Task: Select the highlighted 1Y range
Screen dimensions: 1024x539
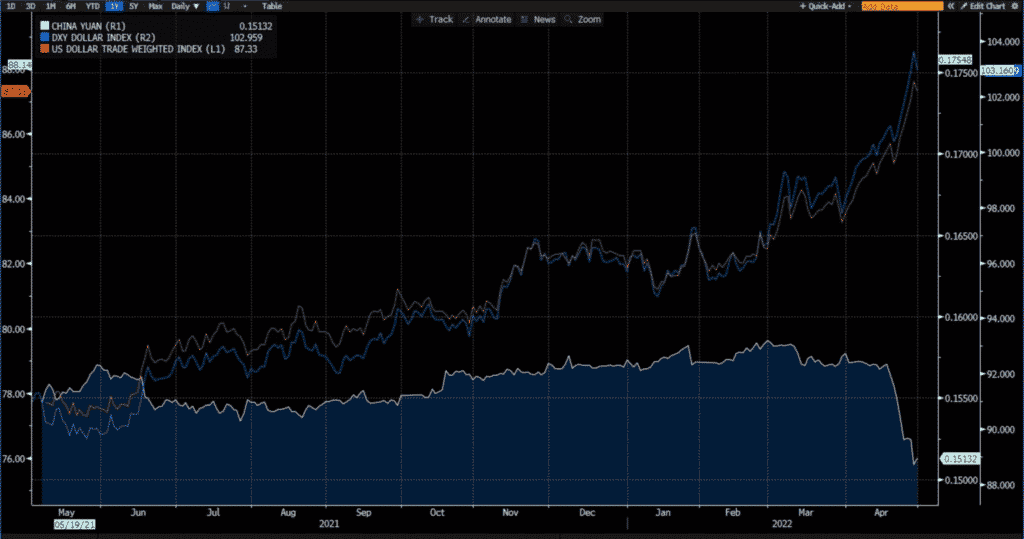Action: [114, 6]
